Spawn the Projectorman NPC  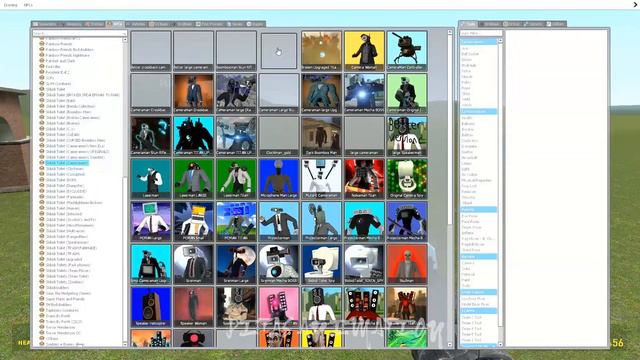click(x=279, y=221)
